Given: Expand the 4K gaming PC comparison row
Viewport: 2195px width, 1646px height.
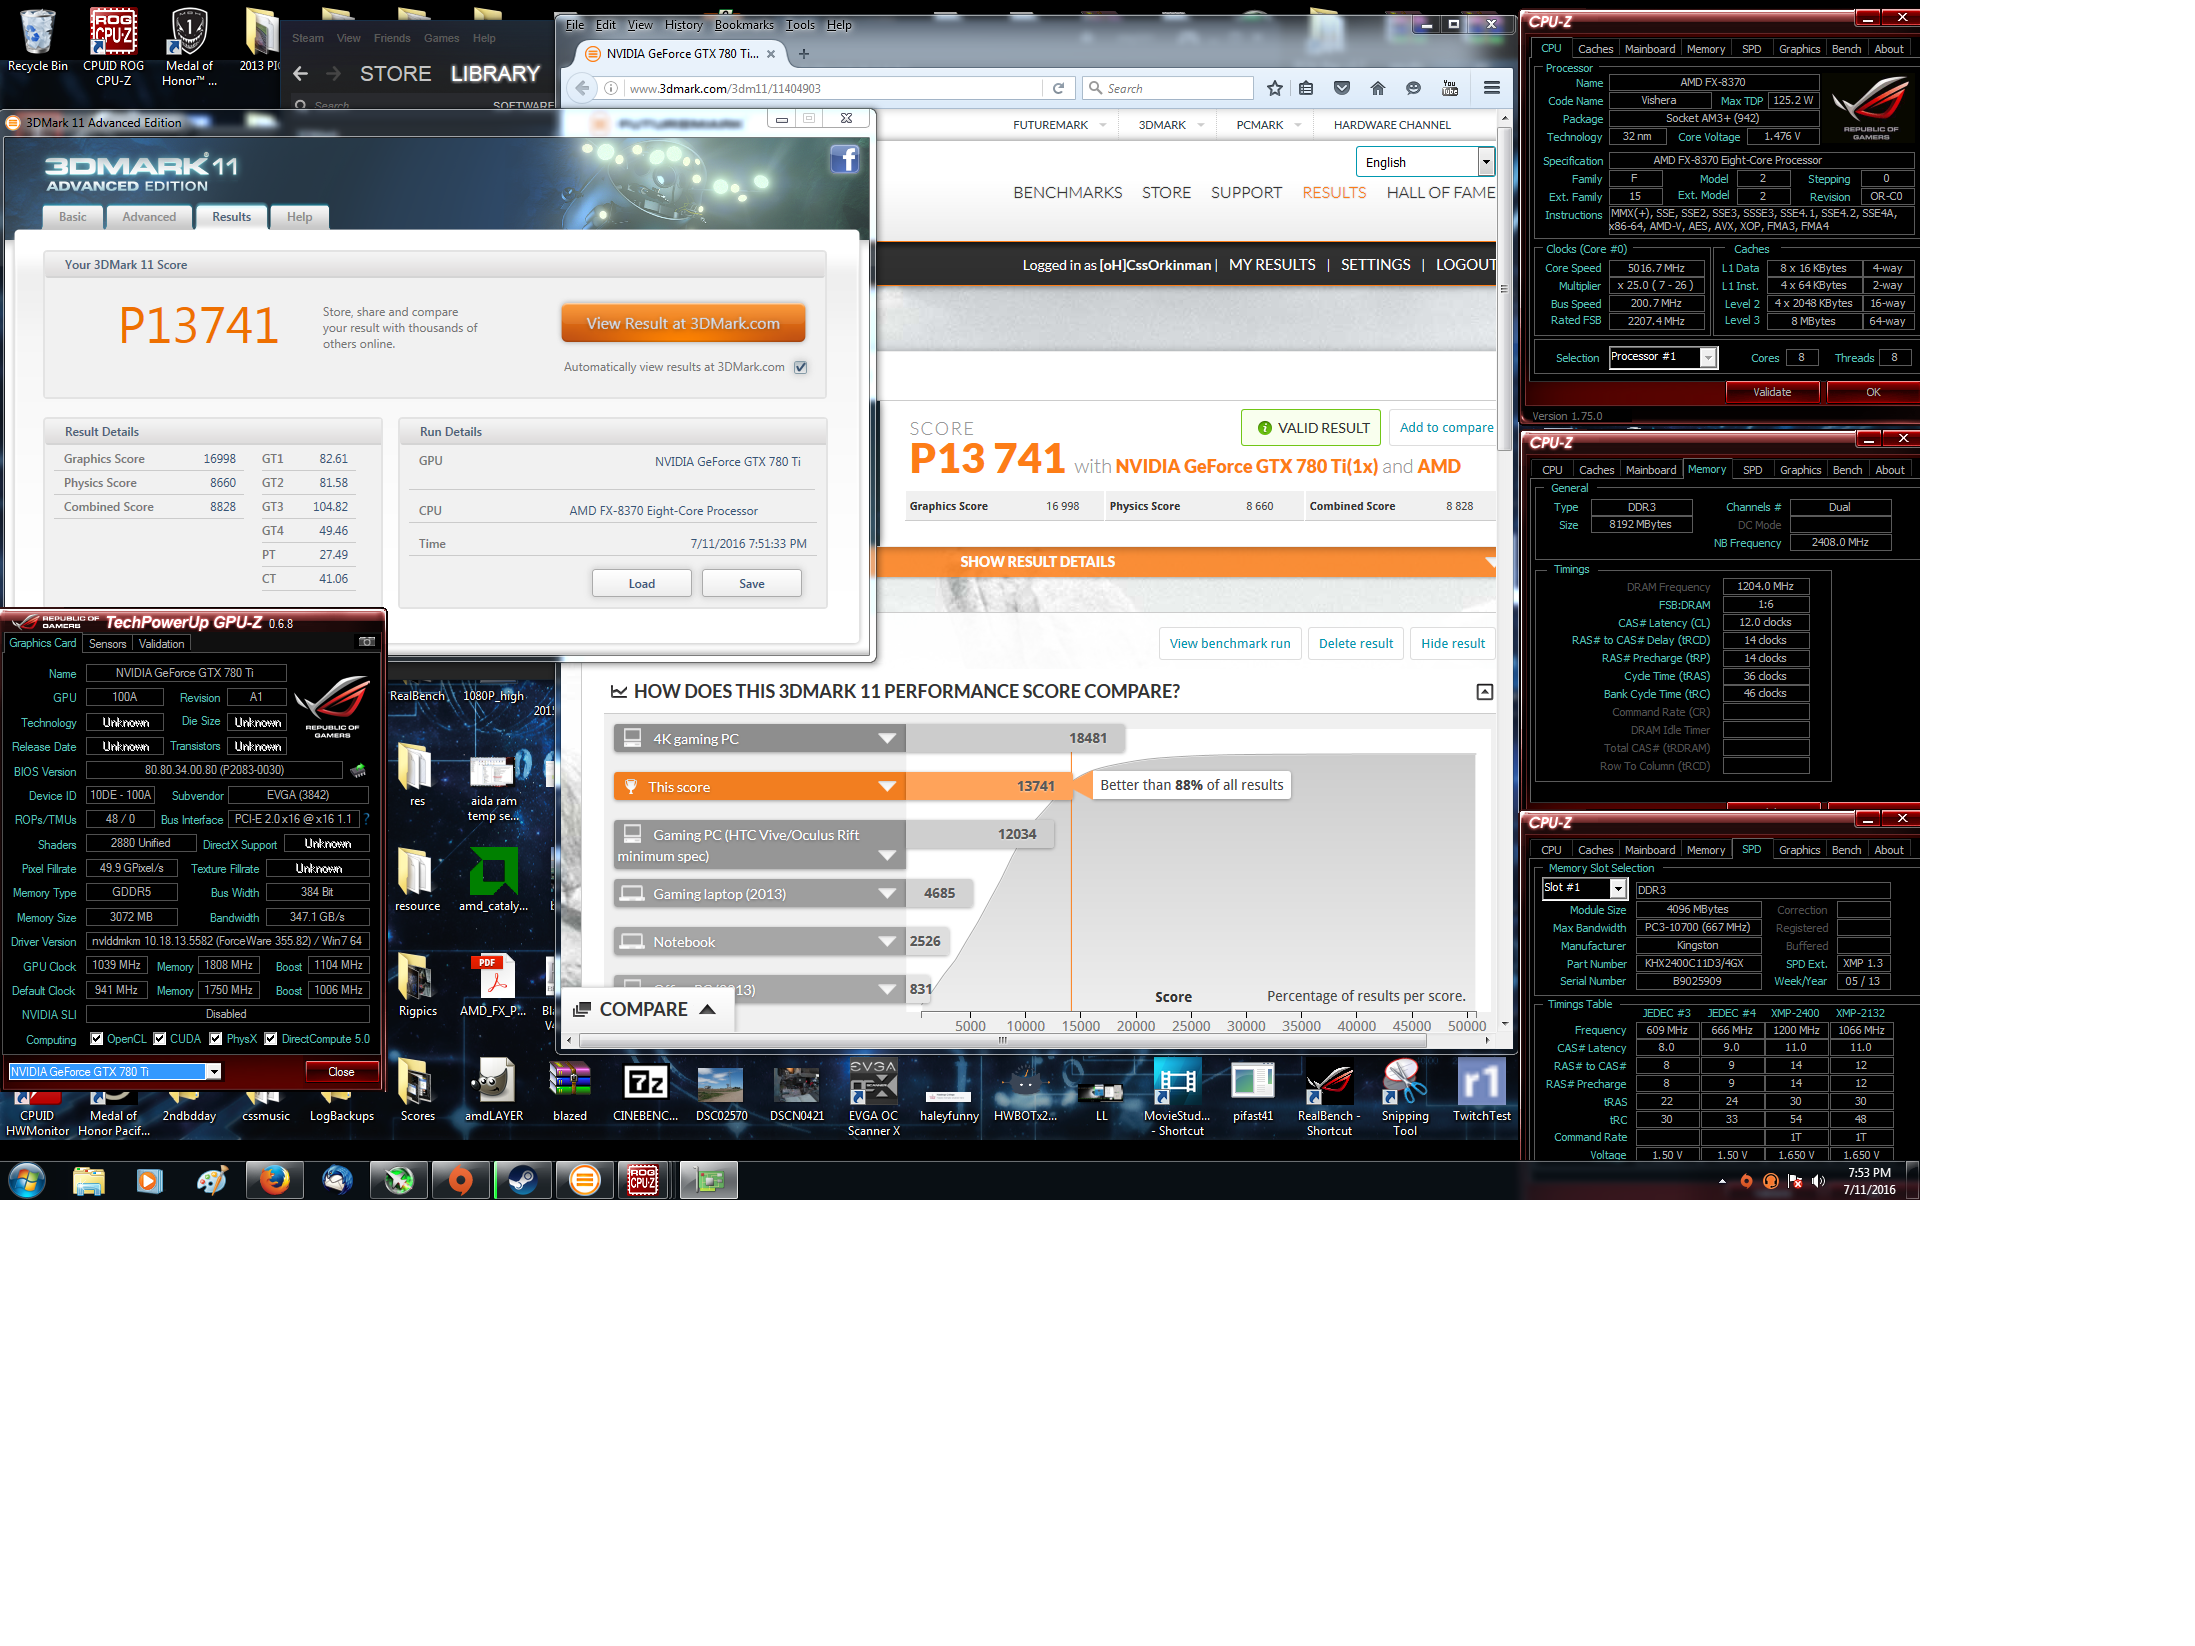Looking at the screenshot, I should [x=887, y=738].
